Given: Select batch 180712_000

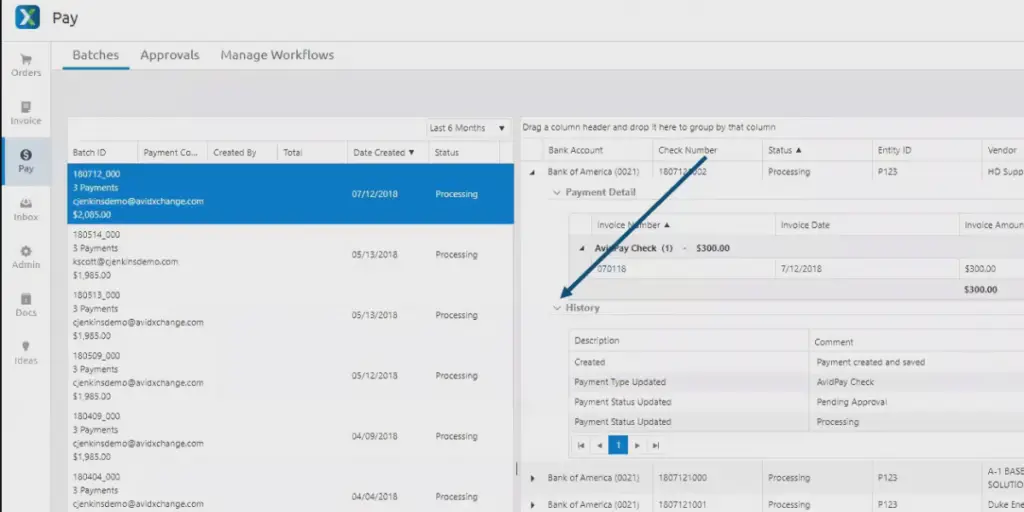Looking at the screenshot, I should pyautogui.click(x=291, y=194).
